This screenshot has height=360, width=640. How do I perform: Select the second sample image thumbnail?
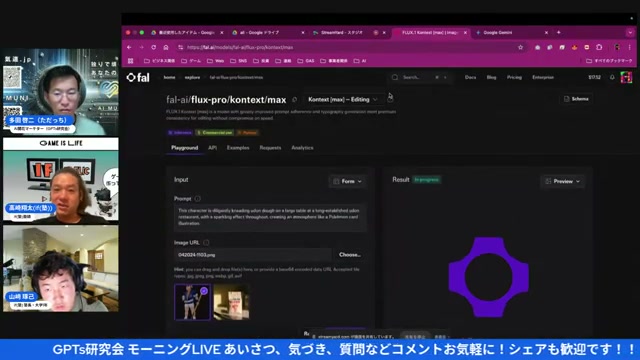coord(231,302)
